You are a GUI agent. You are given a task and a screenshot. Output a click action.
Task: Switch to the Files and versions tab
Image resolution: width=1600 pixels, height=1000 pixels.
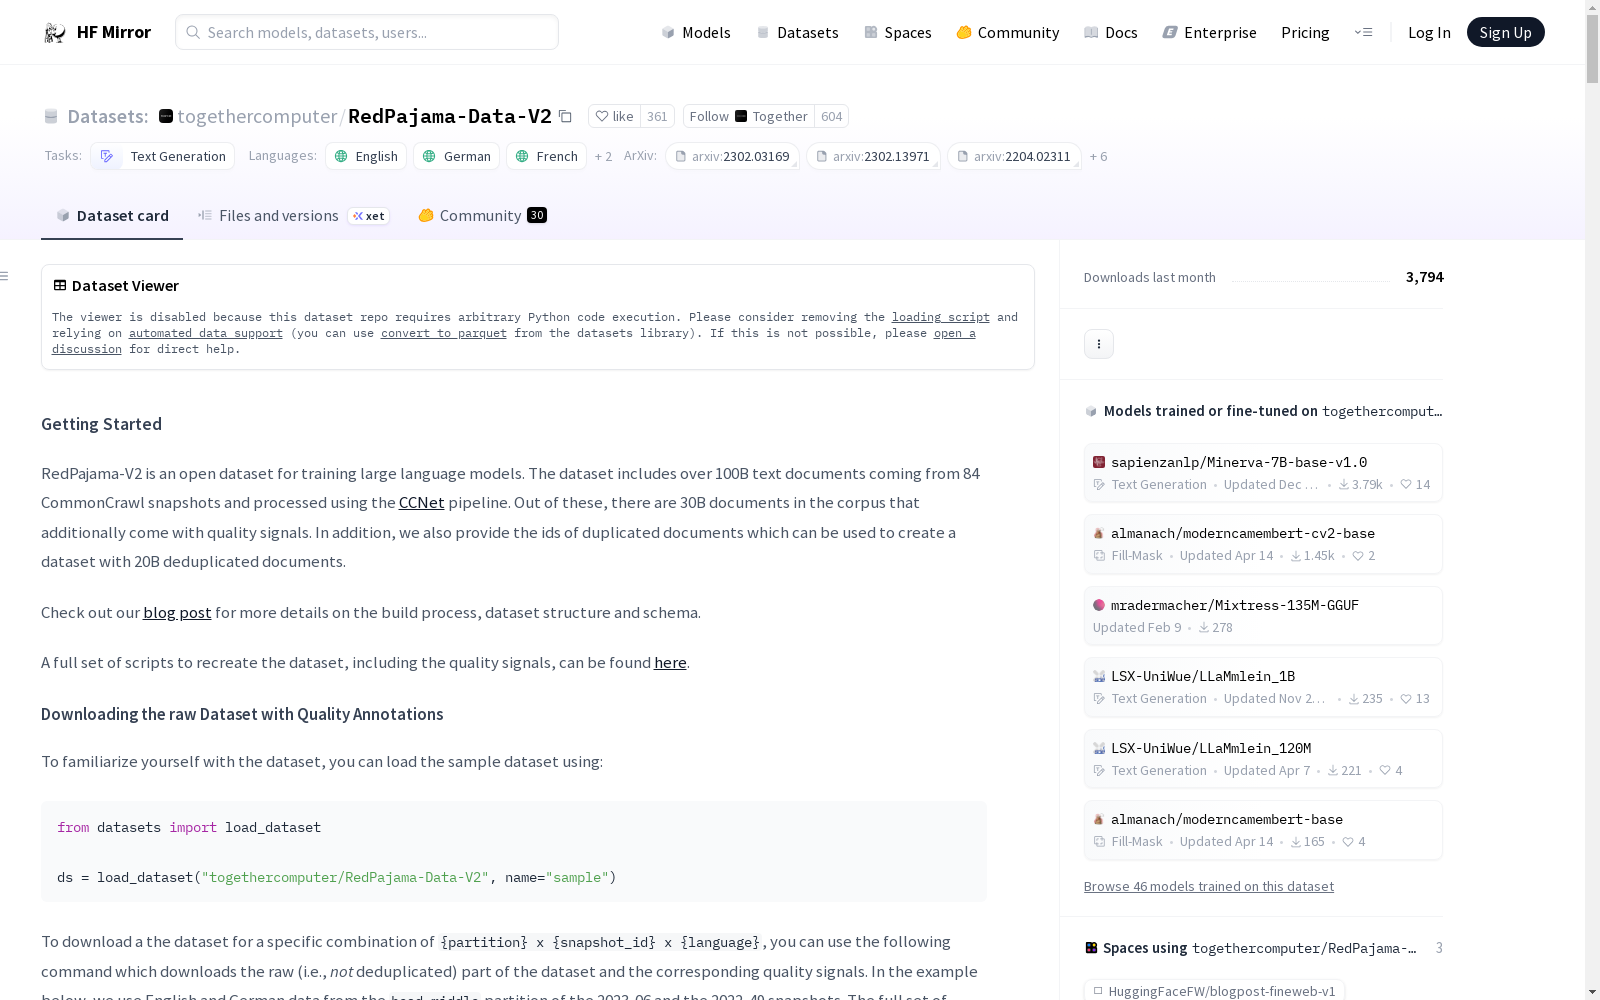[x=293, y=216]
